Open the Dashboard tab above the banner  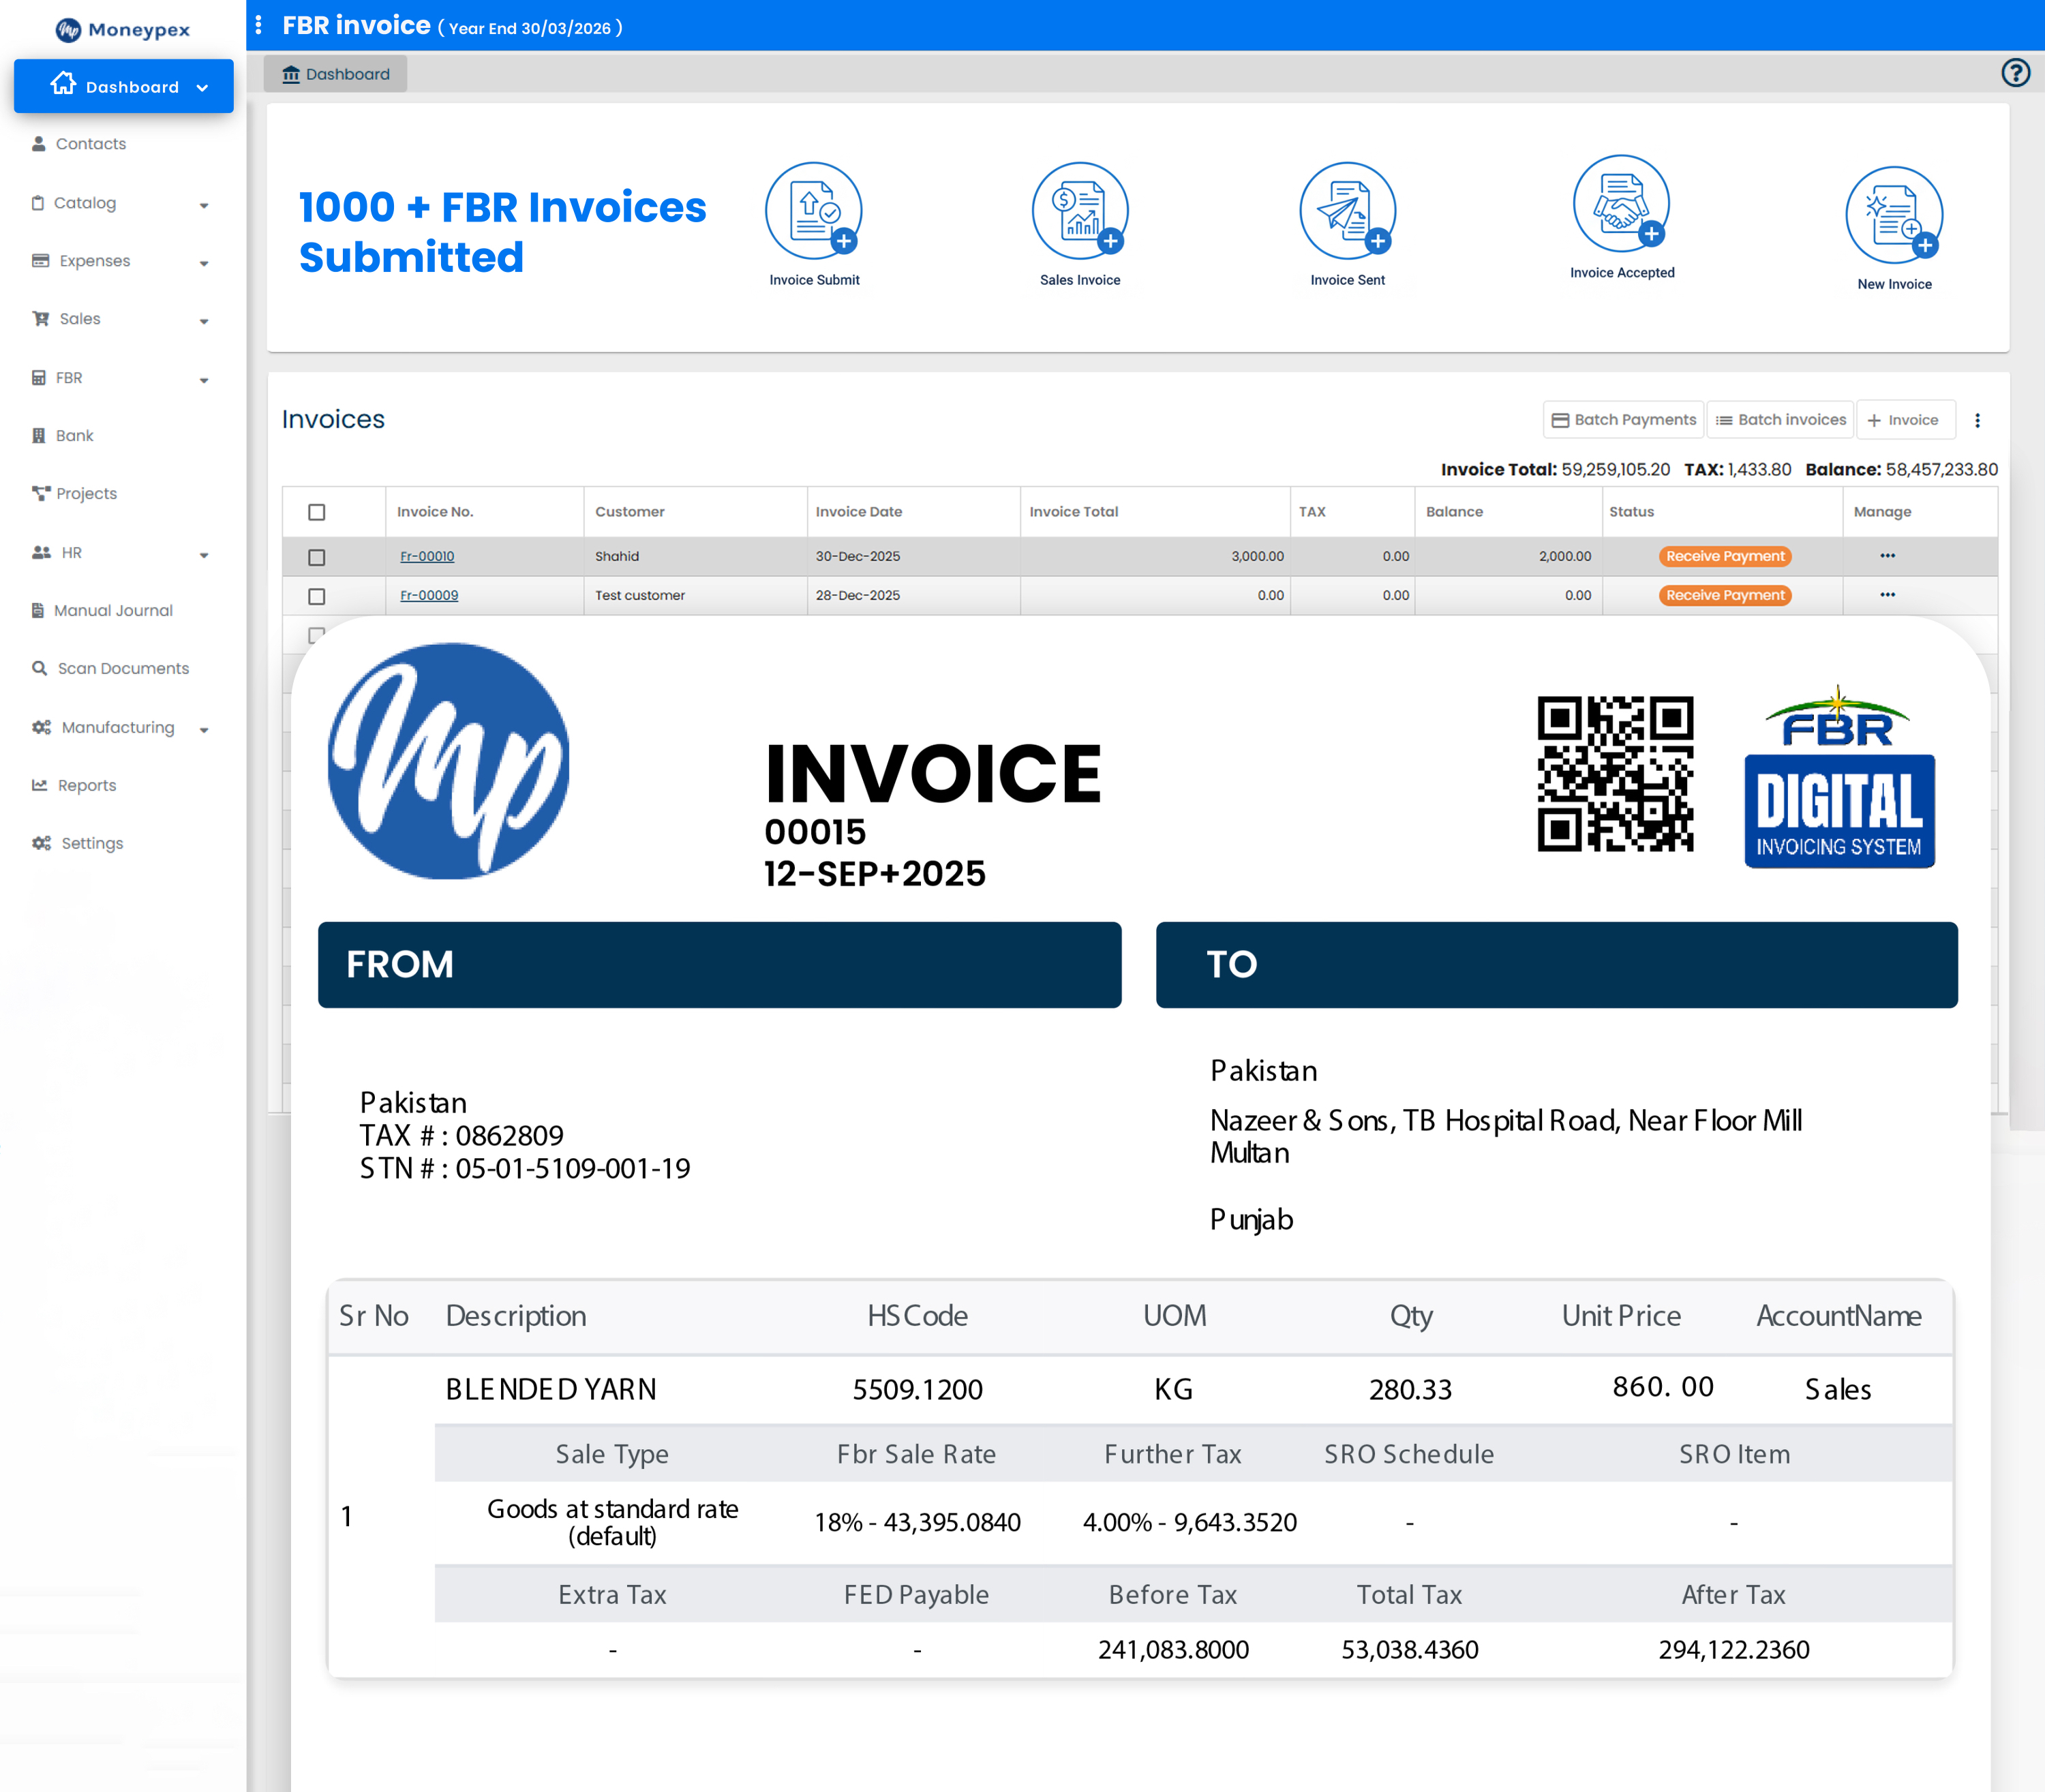tap(336, 73)
